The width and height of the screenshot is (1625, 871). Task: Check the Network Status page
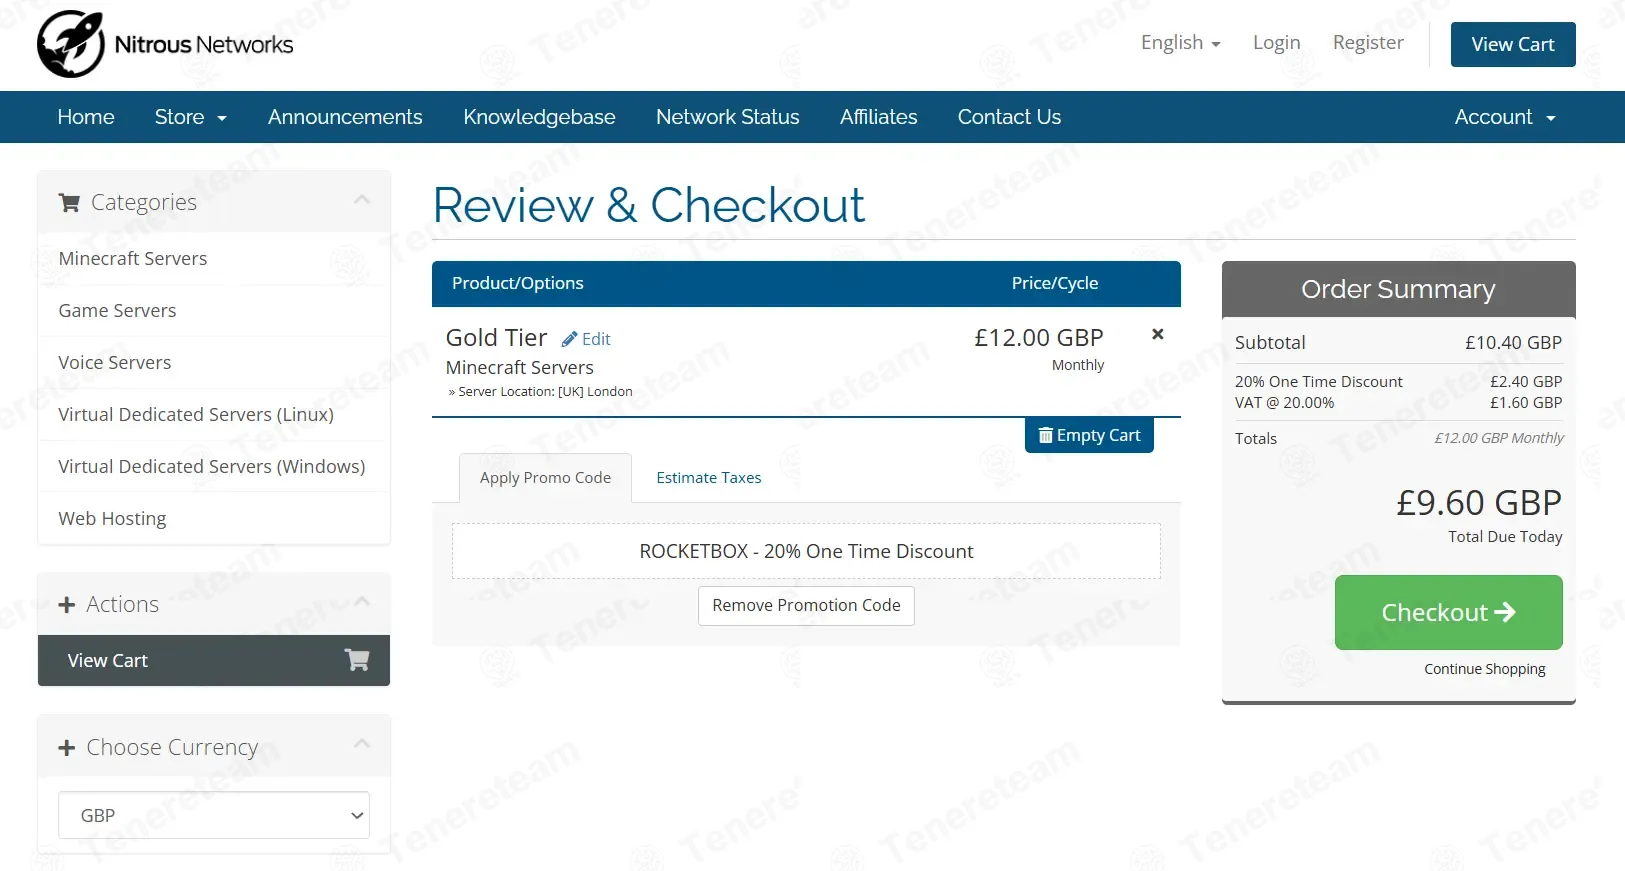coord(728,117)
